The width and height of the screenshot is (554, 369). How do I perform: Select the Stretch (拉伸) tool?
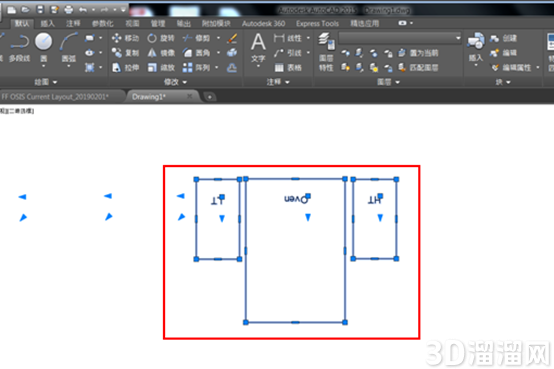(x=125, y=67)
